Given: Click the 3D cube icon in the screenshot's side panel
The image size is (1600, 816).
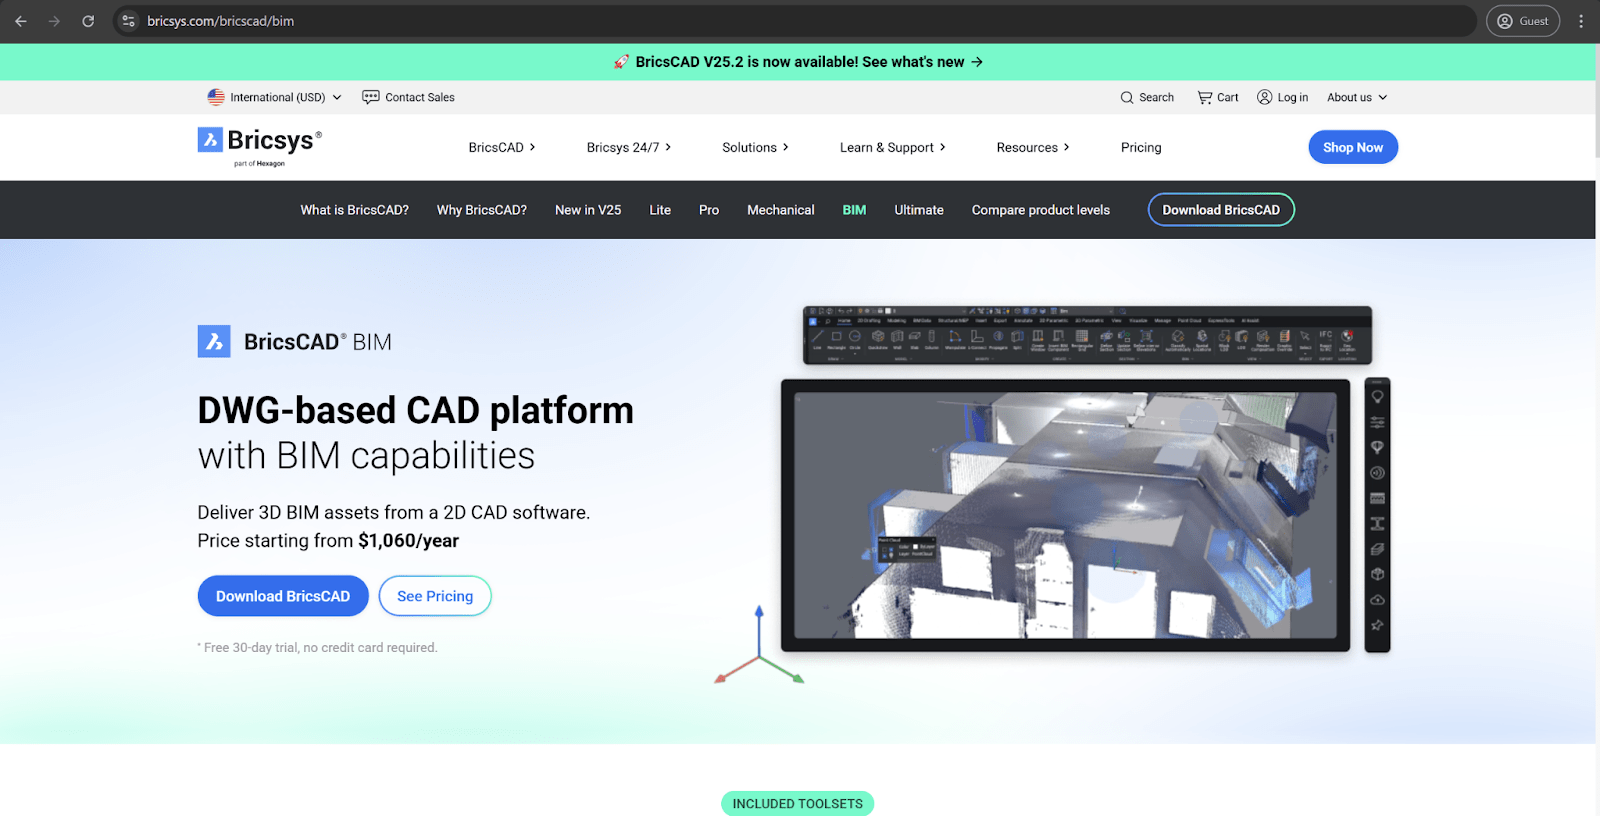Looking at the screenshot, I should pos(1377,574).
